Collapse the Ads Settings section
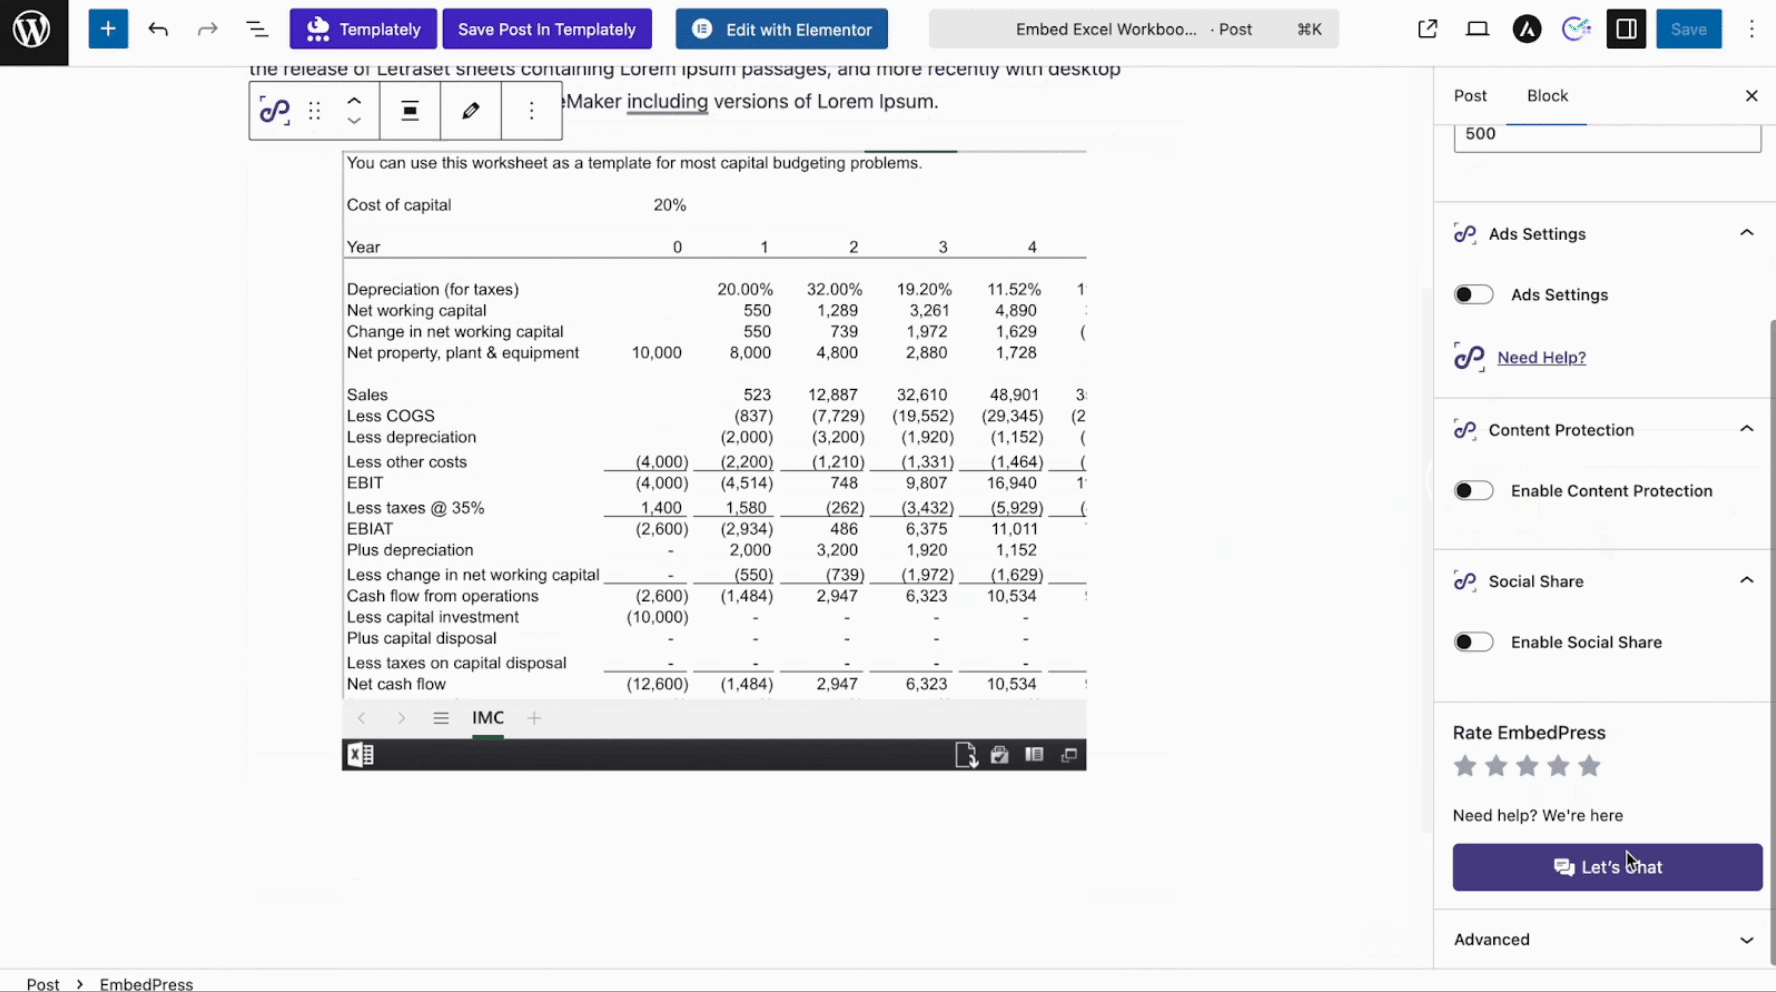 (x=1746, y=233)
